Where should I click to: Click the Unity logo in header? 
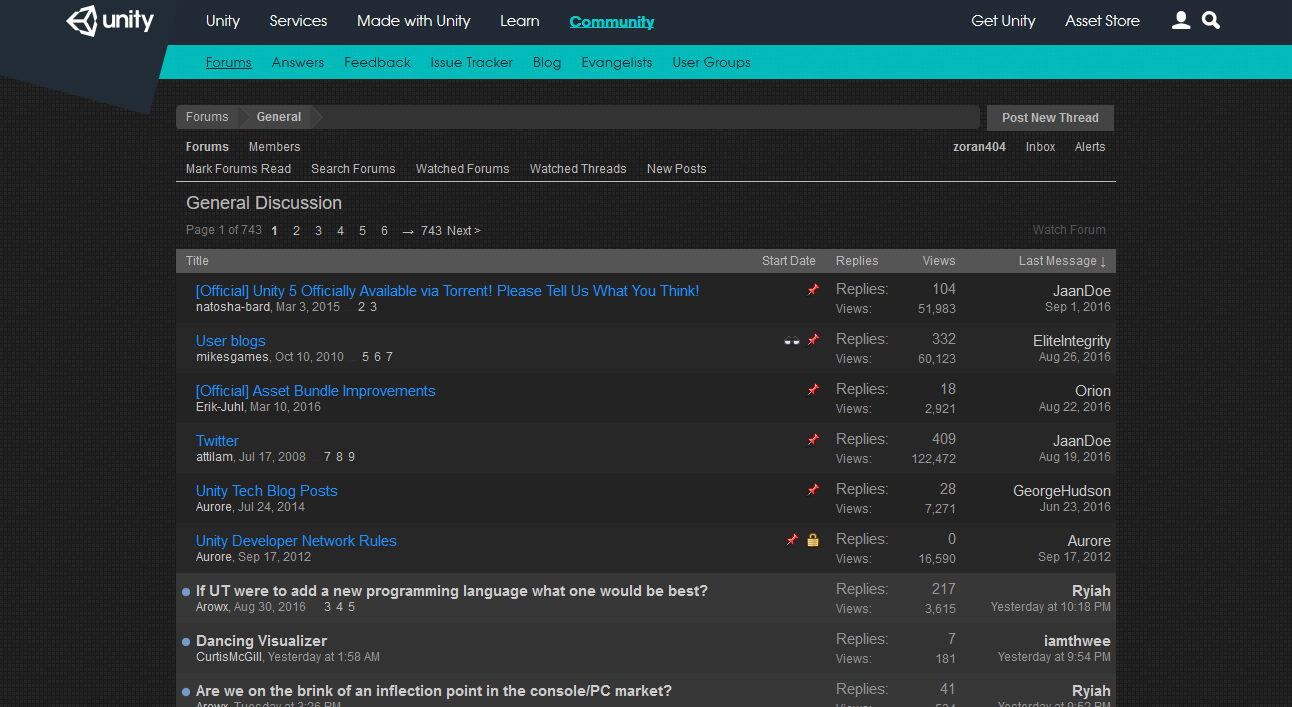[x=110, y=21]
